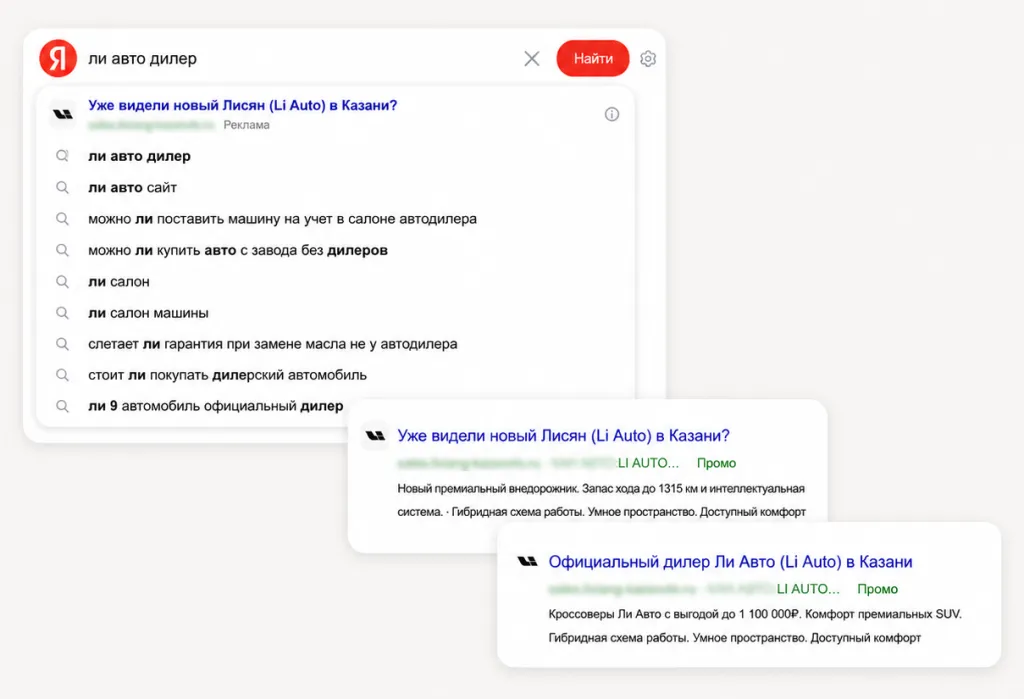Clear the search query with X icon

tap(532, 59)
